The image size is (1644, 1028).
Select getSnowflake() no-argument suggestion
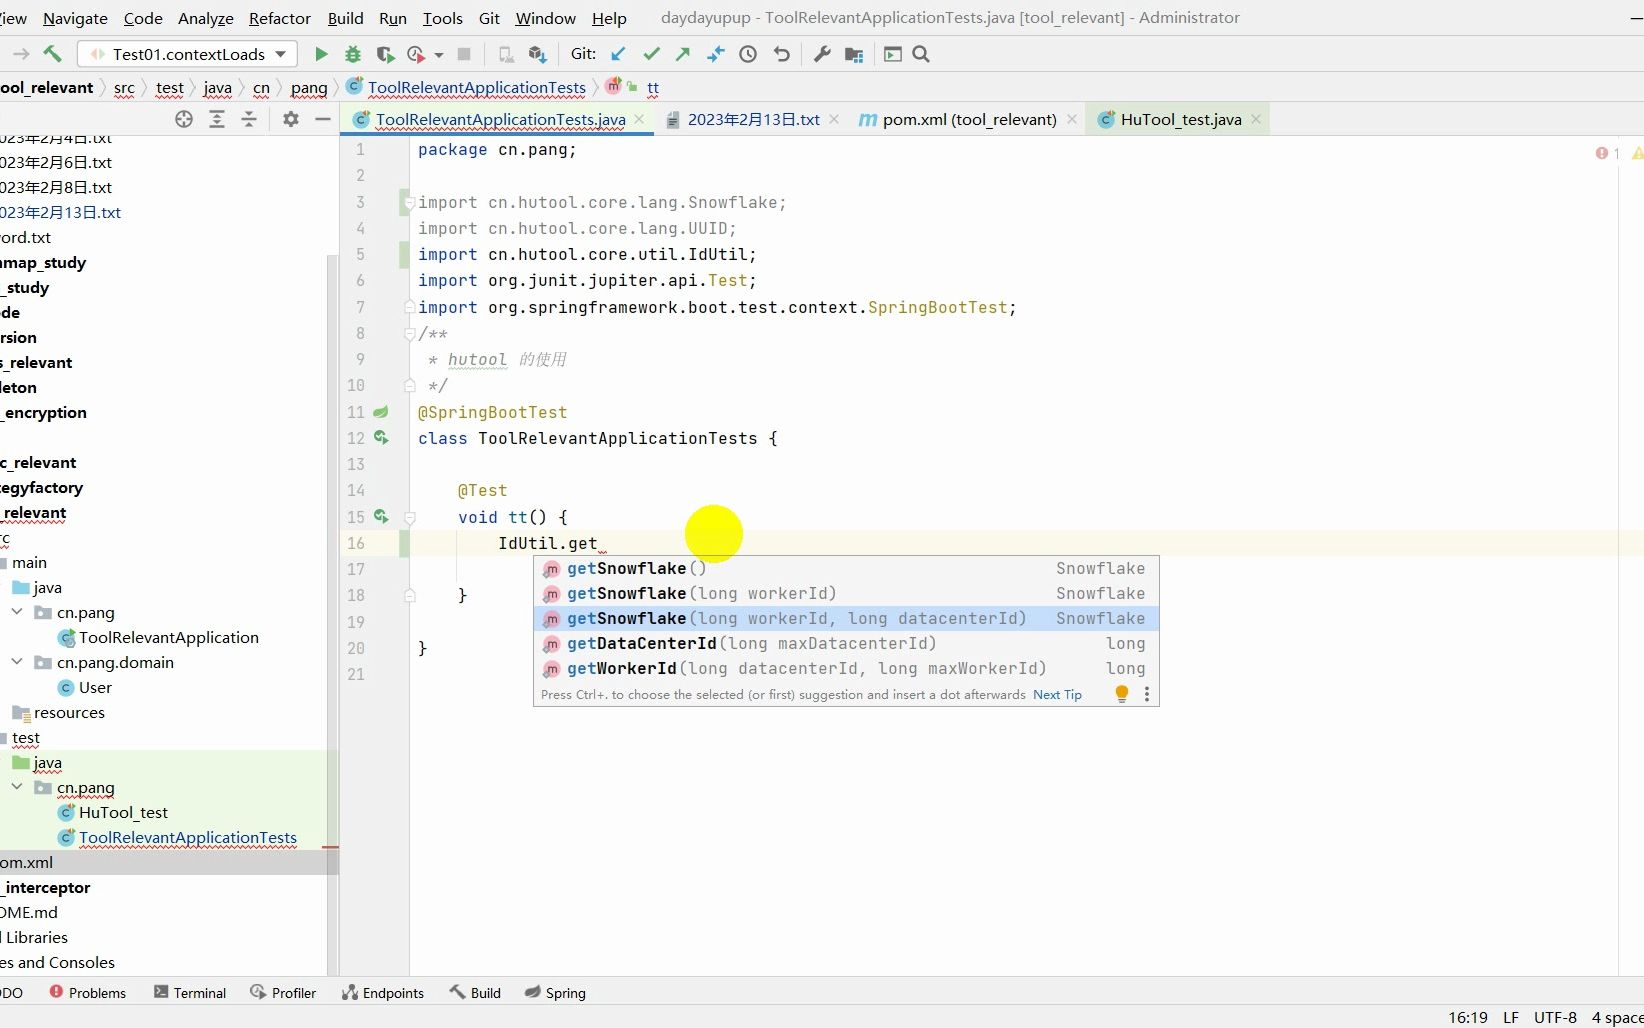point(846,568)
